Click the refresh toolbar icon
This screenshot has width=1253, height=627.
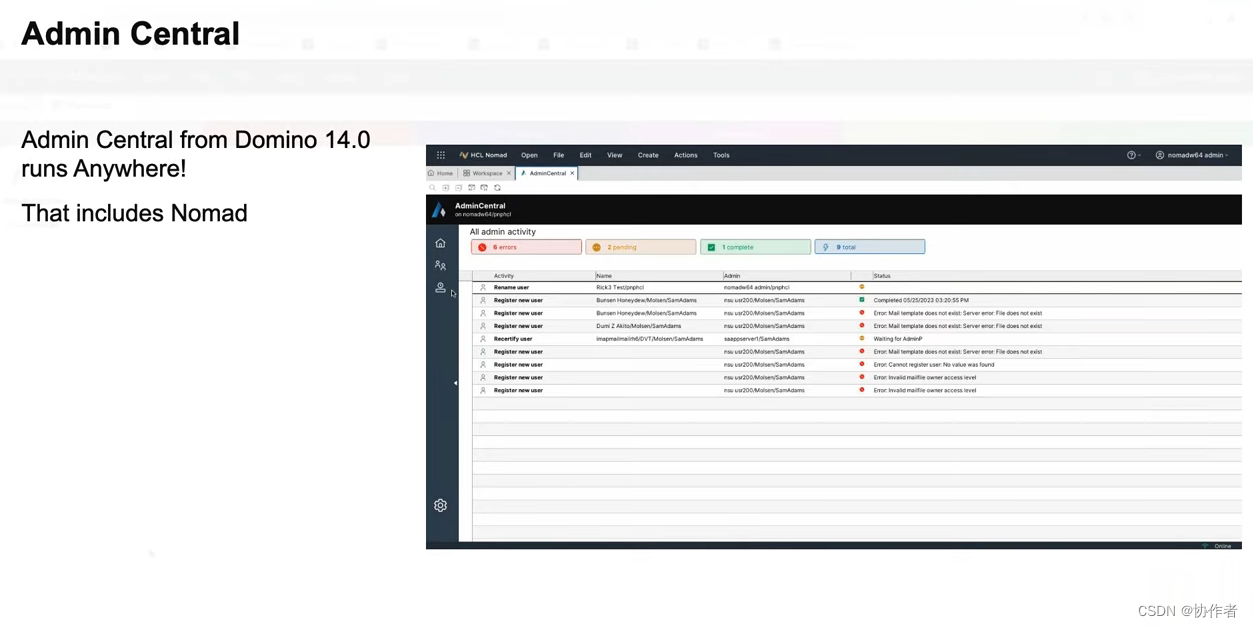(497, 188)
